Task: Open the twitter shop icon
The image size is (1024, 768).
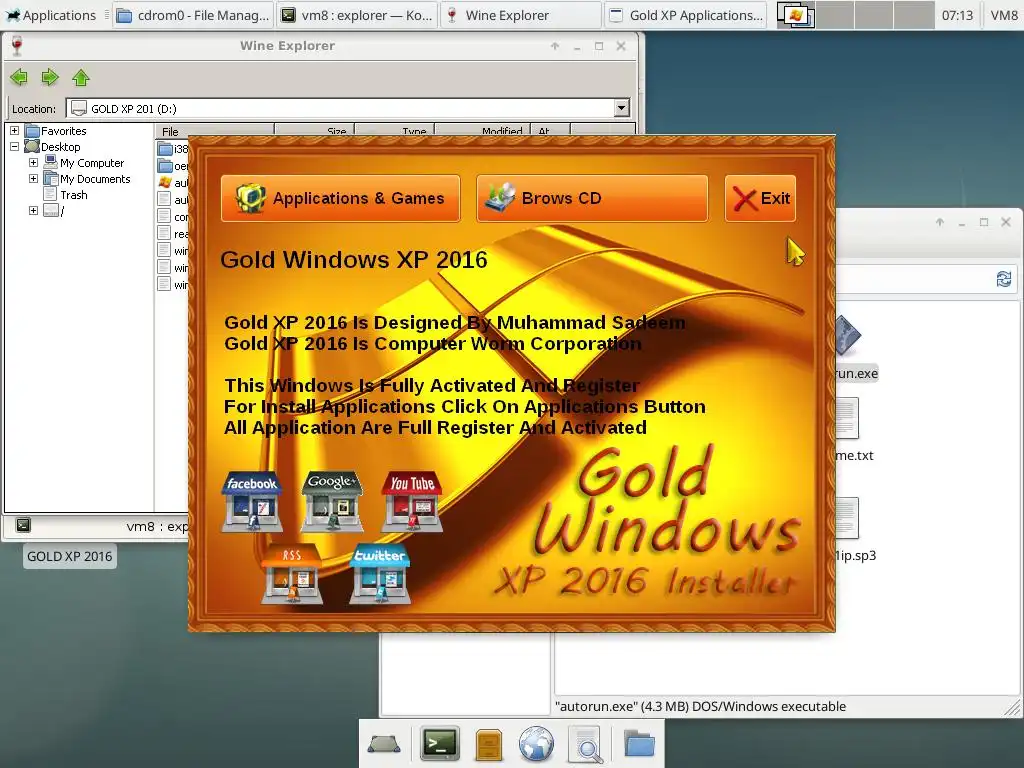Action: pos(379,574)
